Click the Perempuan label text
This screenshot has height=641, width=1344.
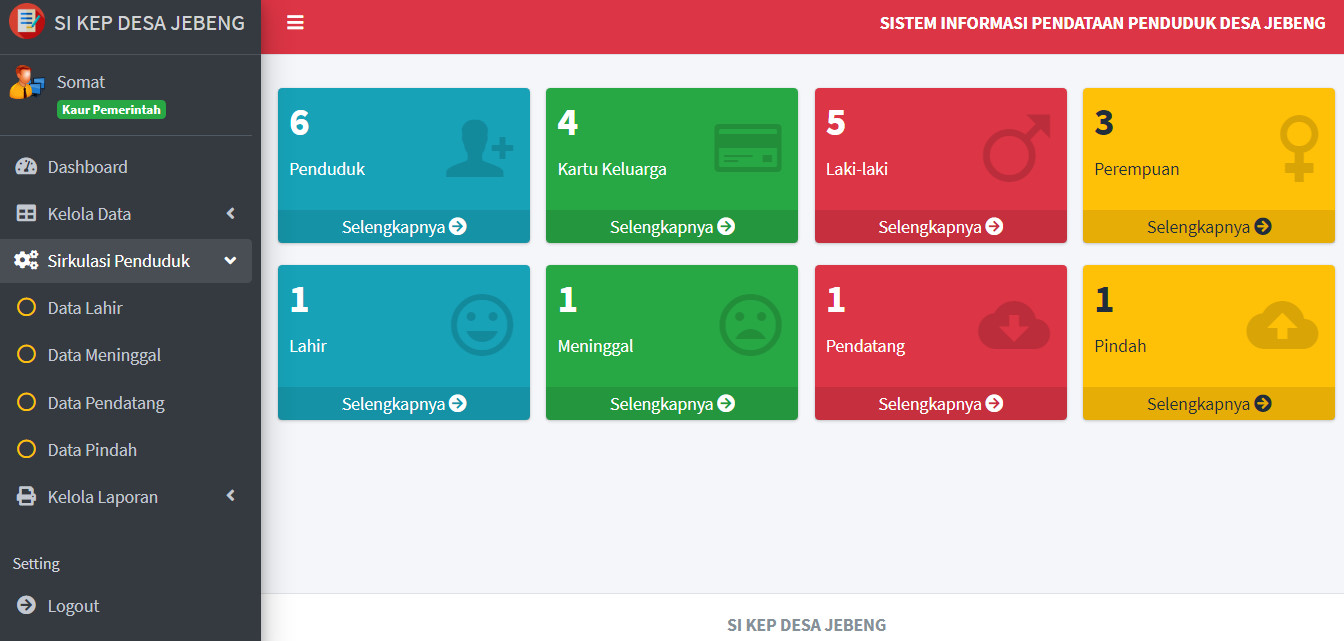[1137, 169]
